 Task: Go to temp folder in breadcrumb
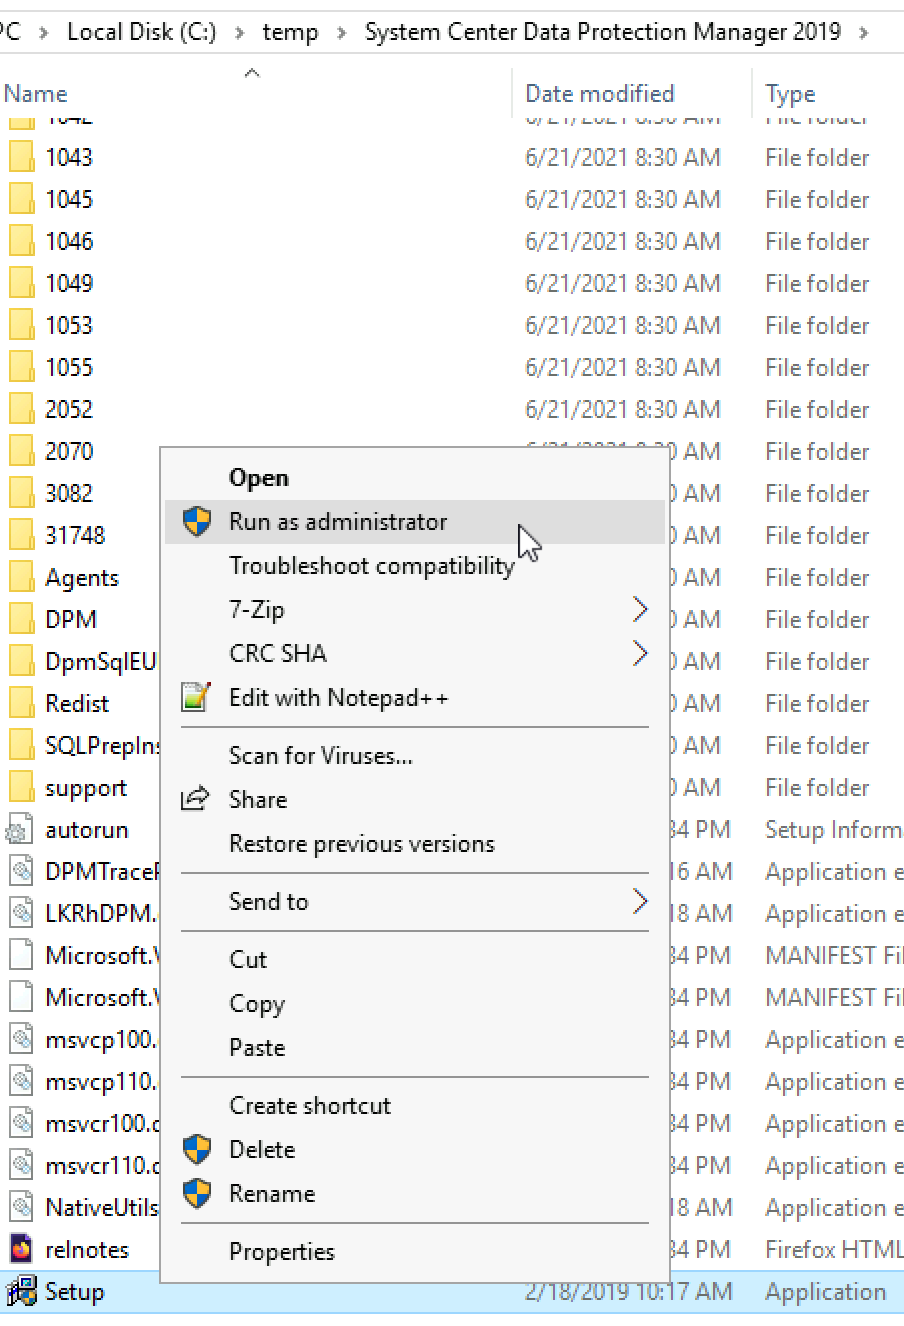pos(290,32)
